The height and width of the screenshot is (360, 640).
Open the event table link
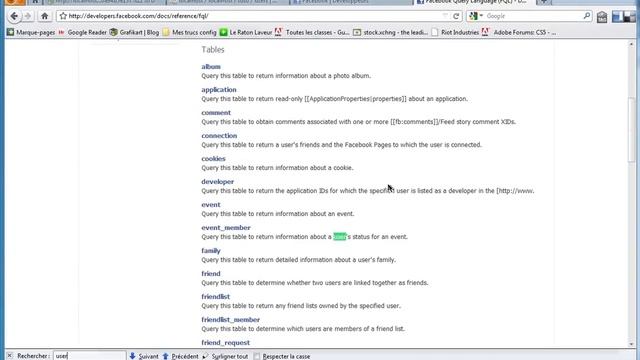211,204
